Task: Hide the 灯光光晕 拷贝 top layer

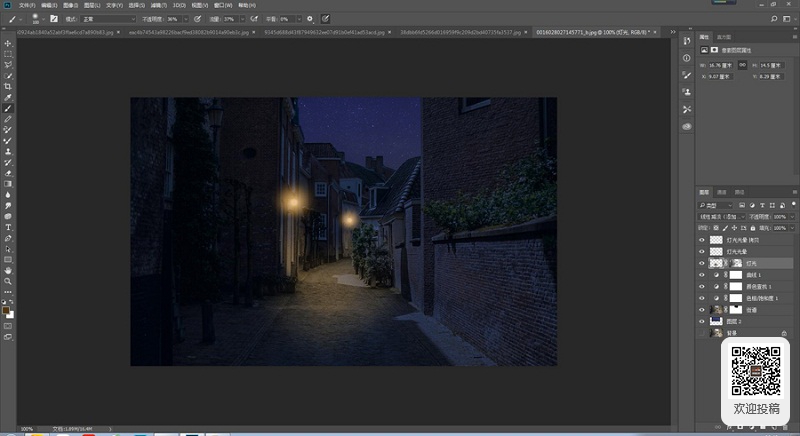Action: pyautogui.click(x=702, y=240)
